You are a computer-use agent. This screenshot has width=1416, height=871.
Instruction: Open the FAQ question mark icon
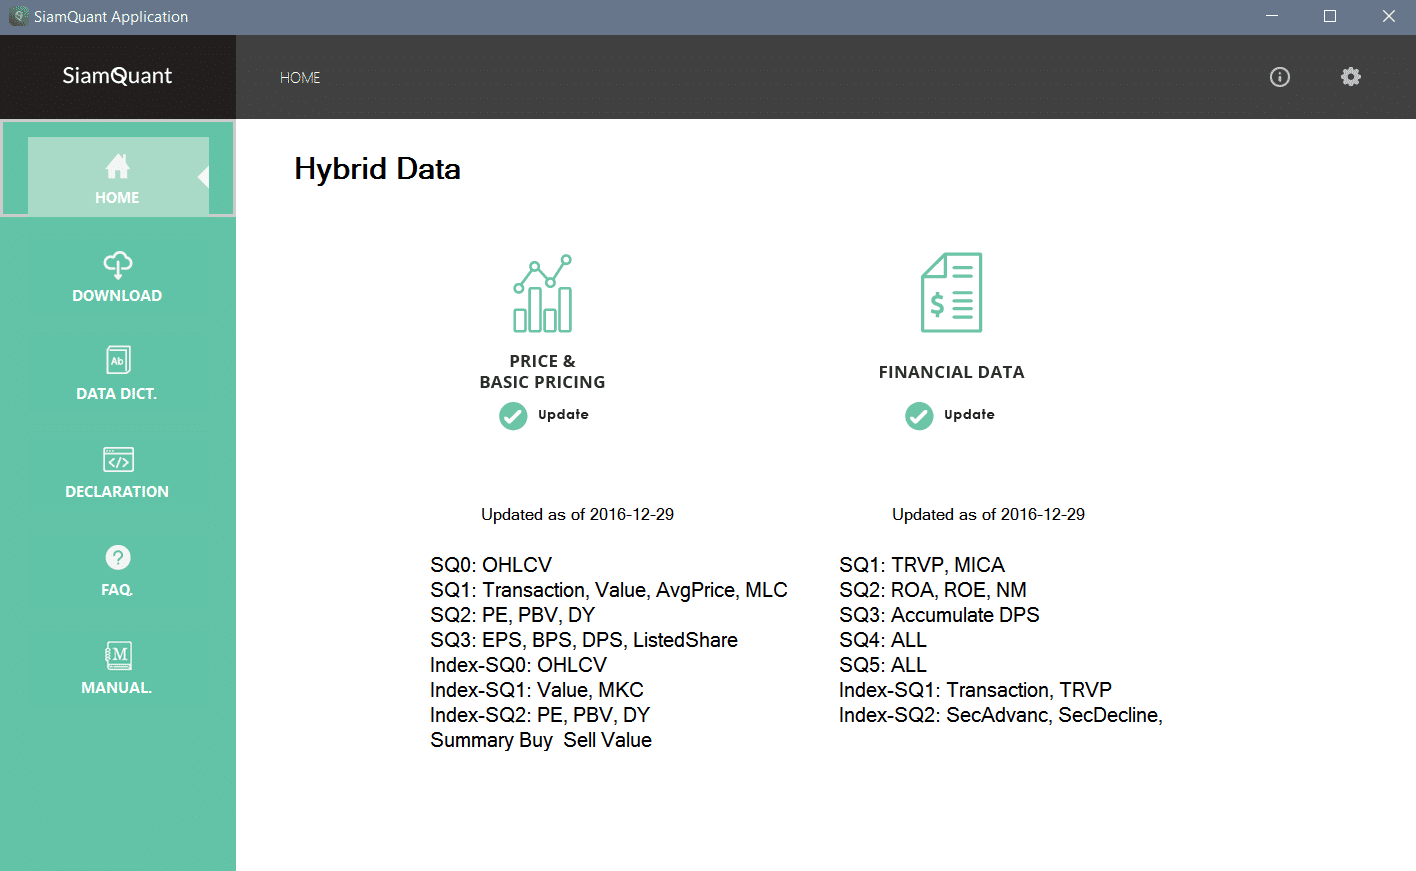pos(117,557)
